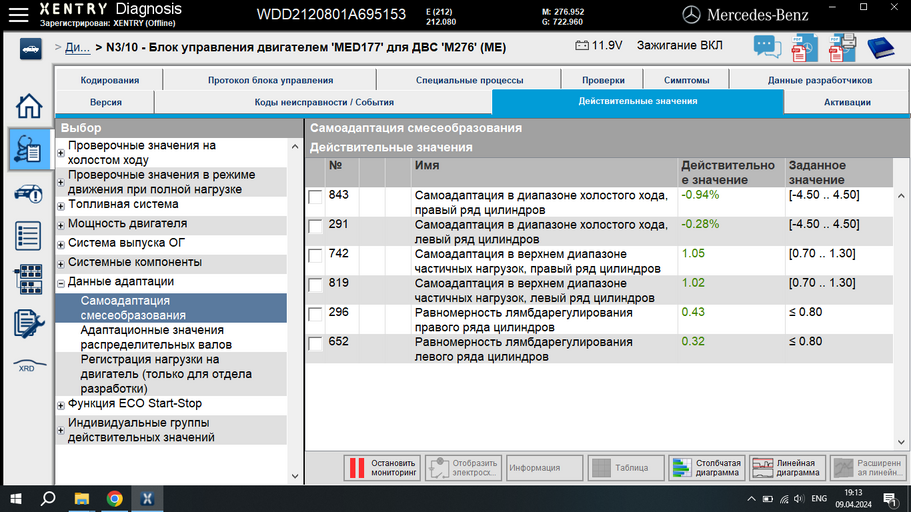Check the box for row 819
911x512 pixels.
[x=315, y=285]
